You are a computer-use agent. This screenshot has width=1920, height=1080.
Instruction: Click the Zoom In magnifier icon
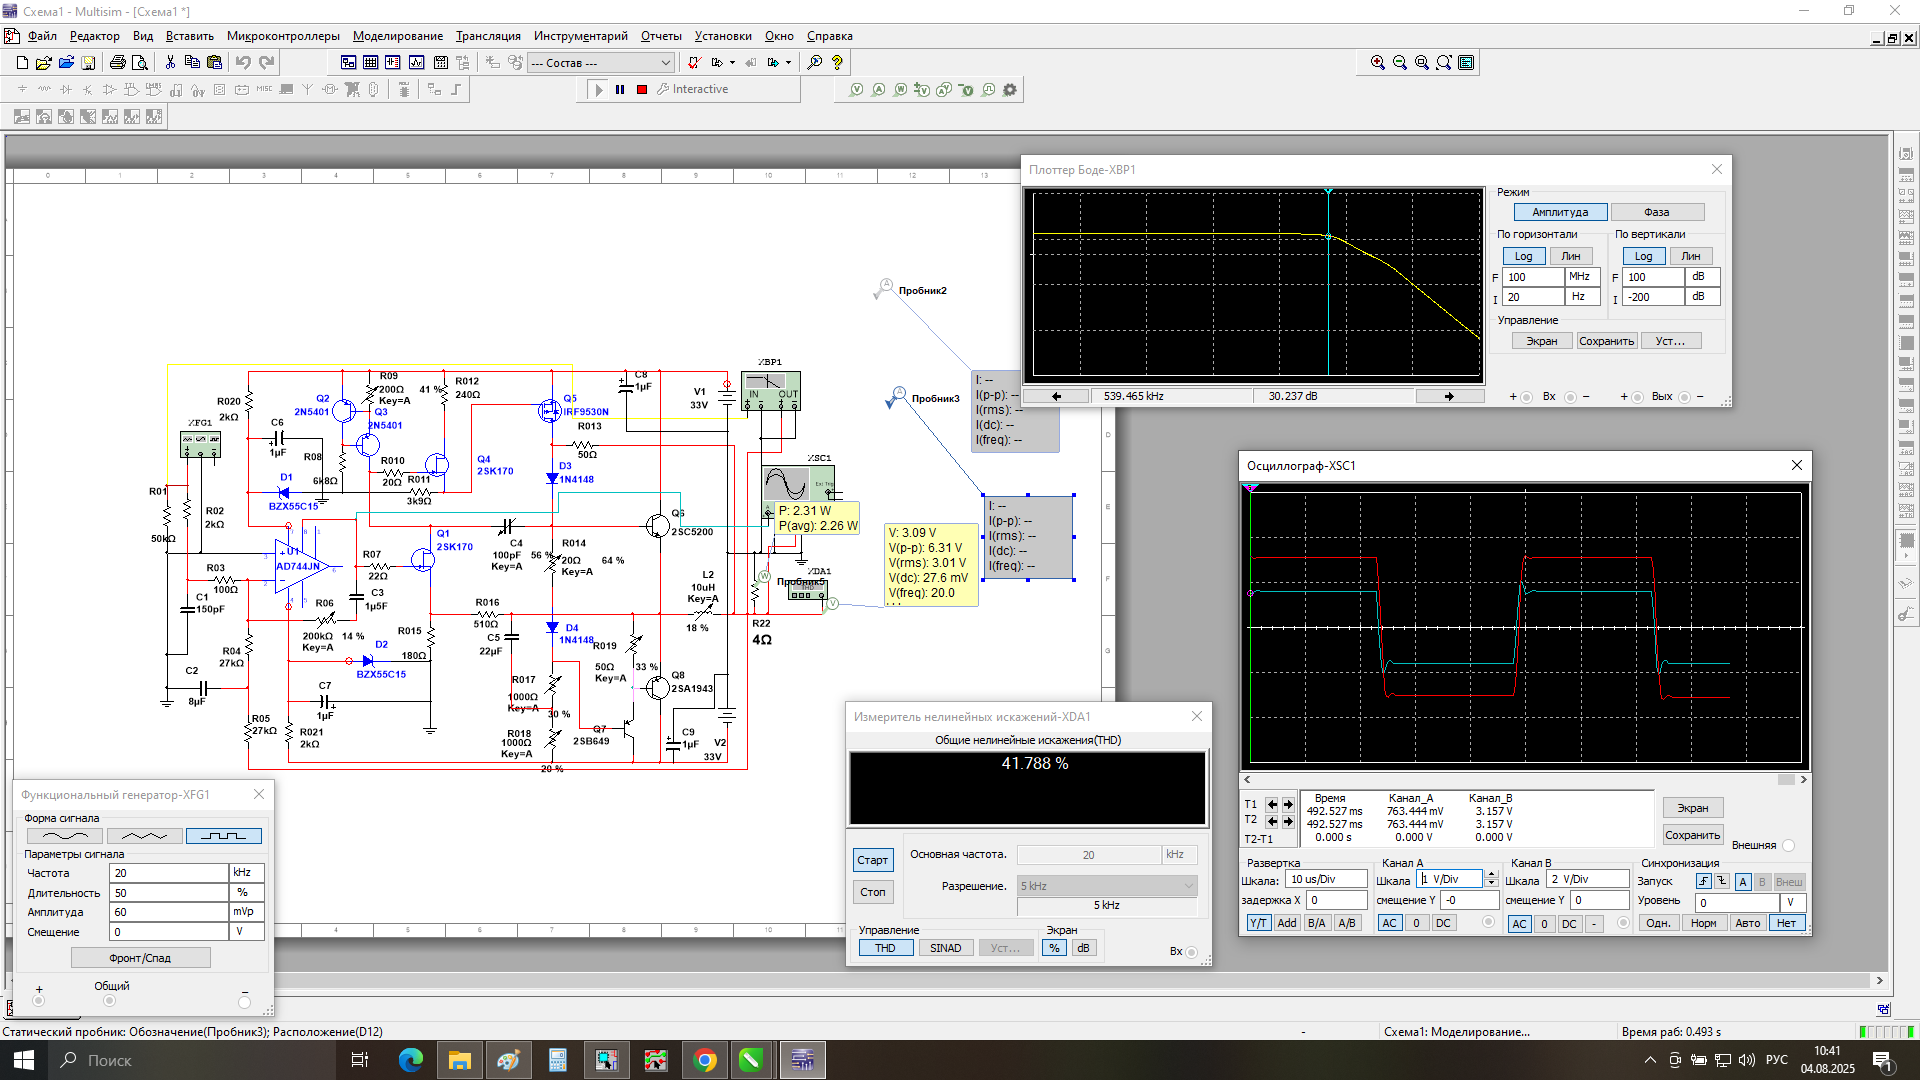pyautogui.click(x=1377, y=63)
